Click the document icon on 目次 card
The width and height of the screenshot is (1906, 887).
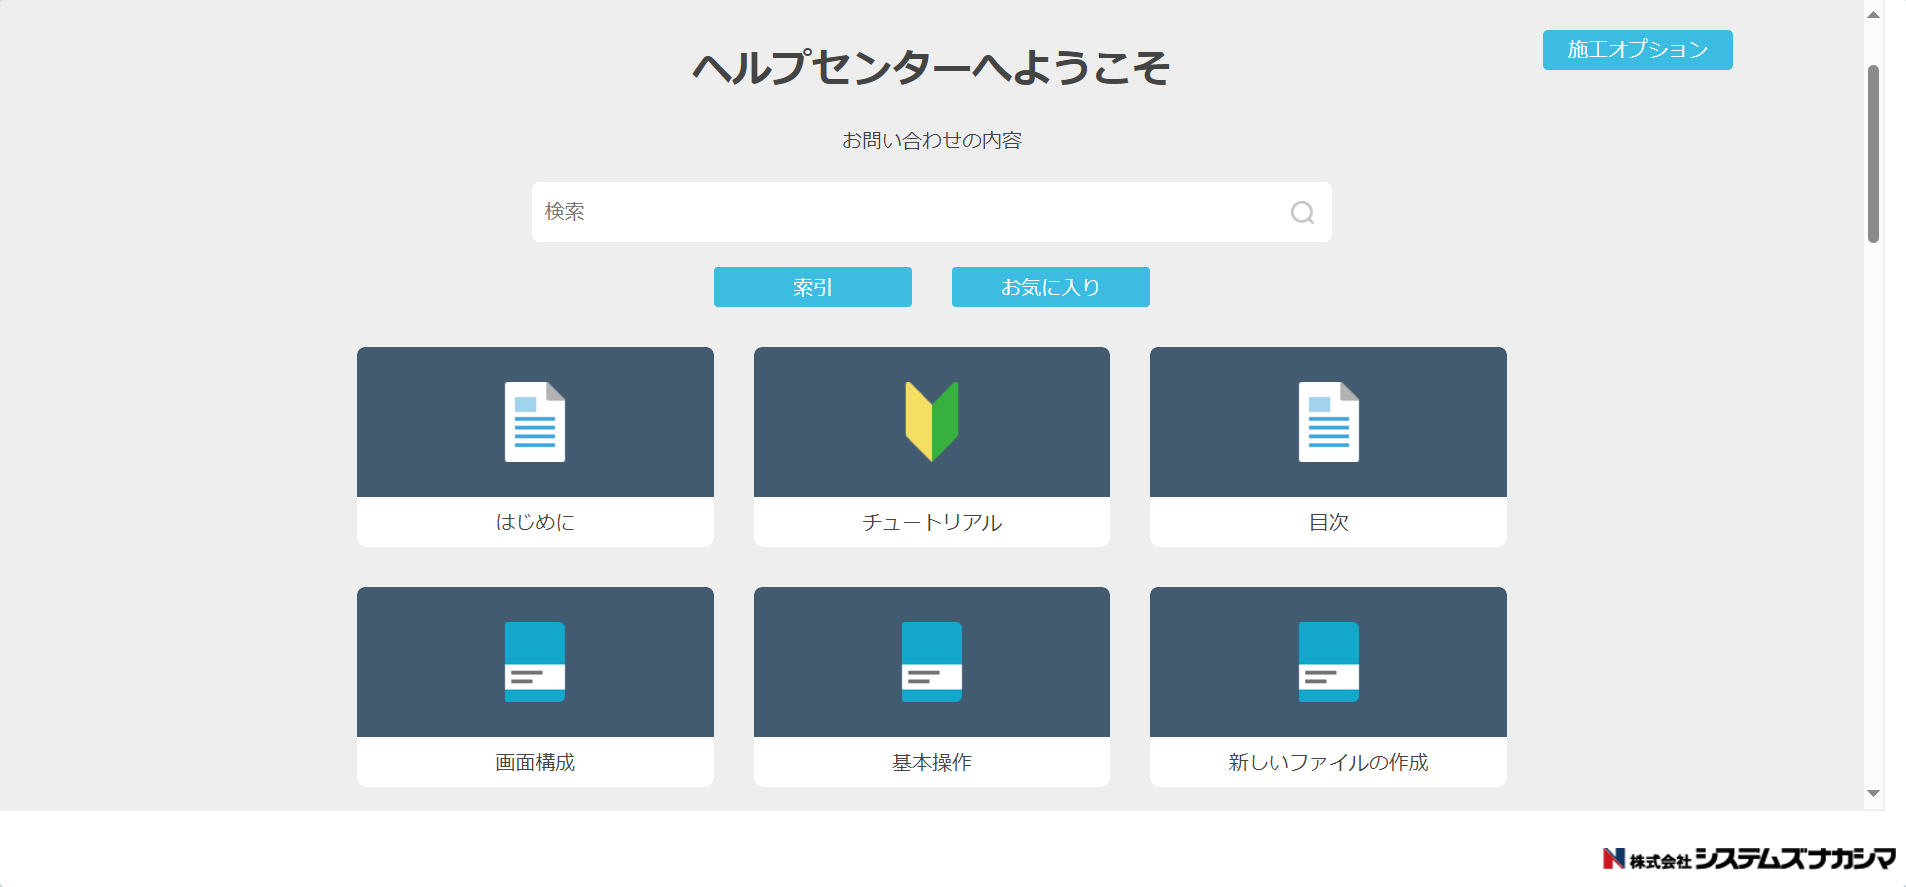(x=1328, y=422)
